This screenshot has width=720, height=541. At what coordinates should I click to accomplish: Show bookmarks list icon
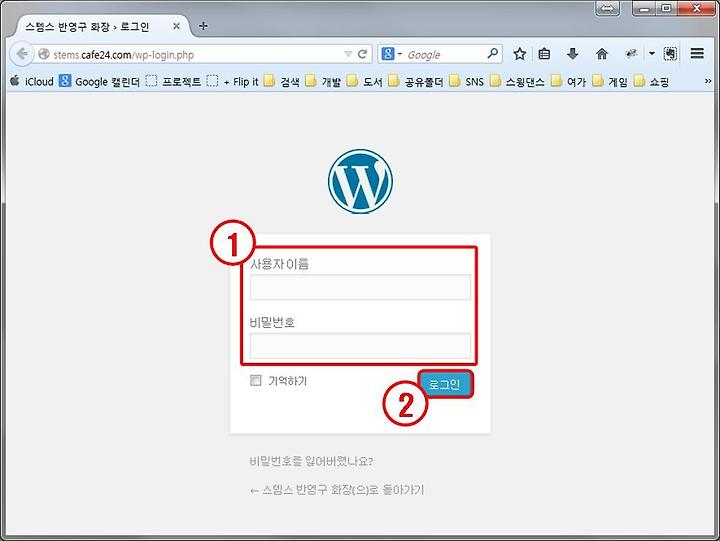(x=544, y=54)
